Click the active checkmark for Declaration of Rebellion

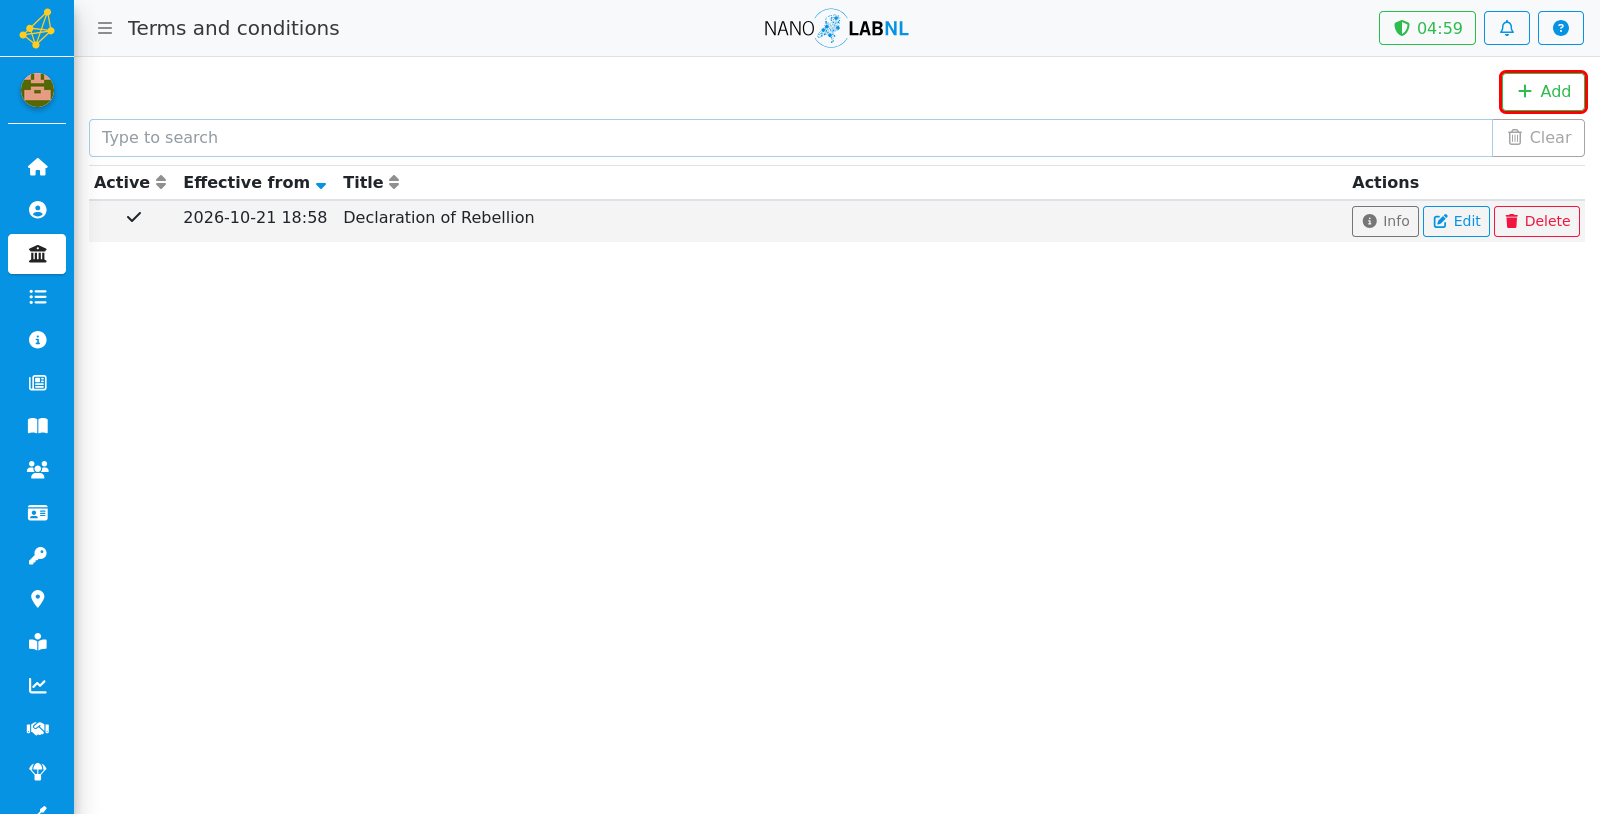(134, 217)
